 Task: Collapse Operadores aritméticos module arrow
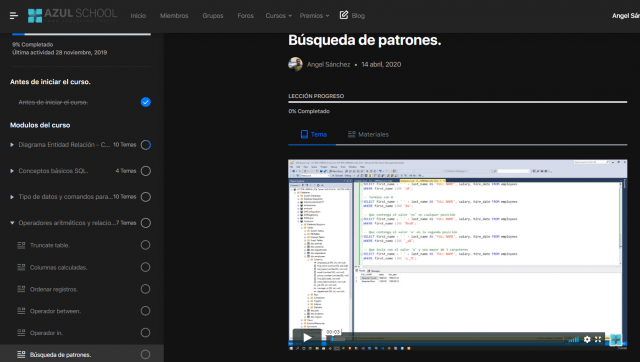12,223
